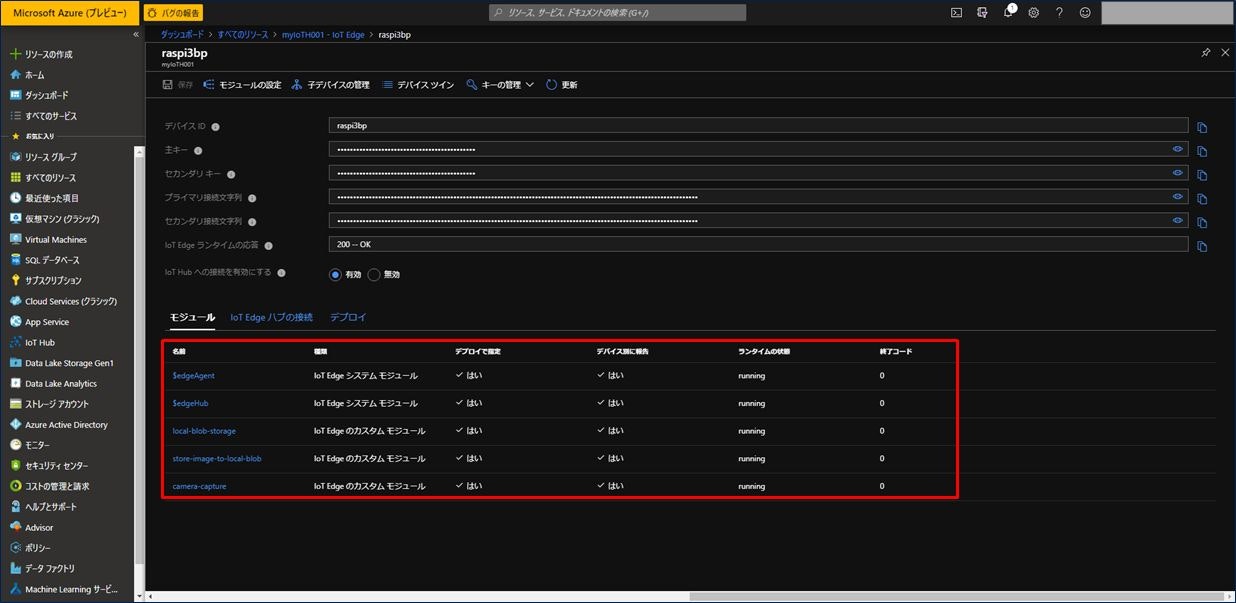The width and height of the screenshot is (1236, 603).
Task: Copy the プライマリ接続文字列 value
Action: (x=1202, y=199)
